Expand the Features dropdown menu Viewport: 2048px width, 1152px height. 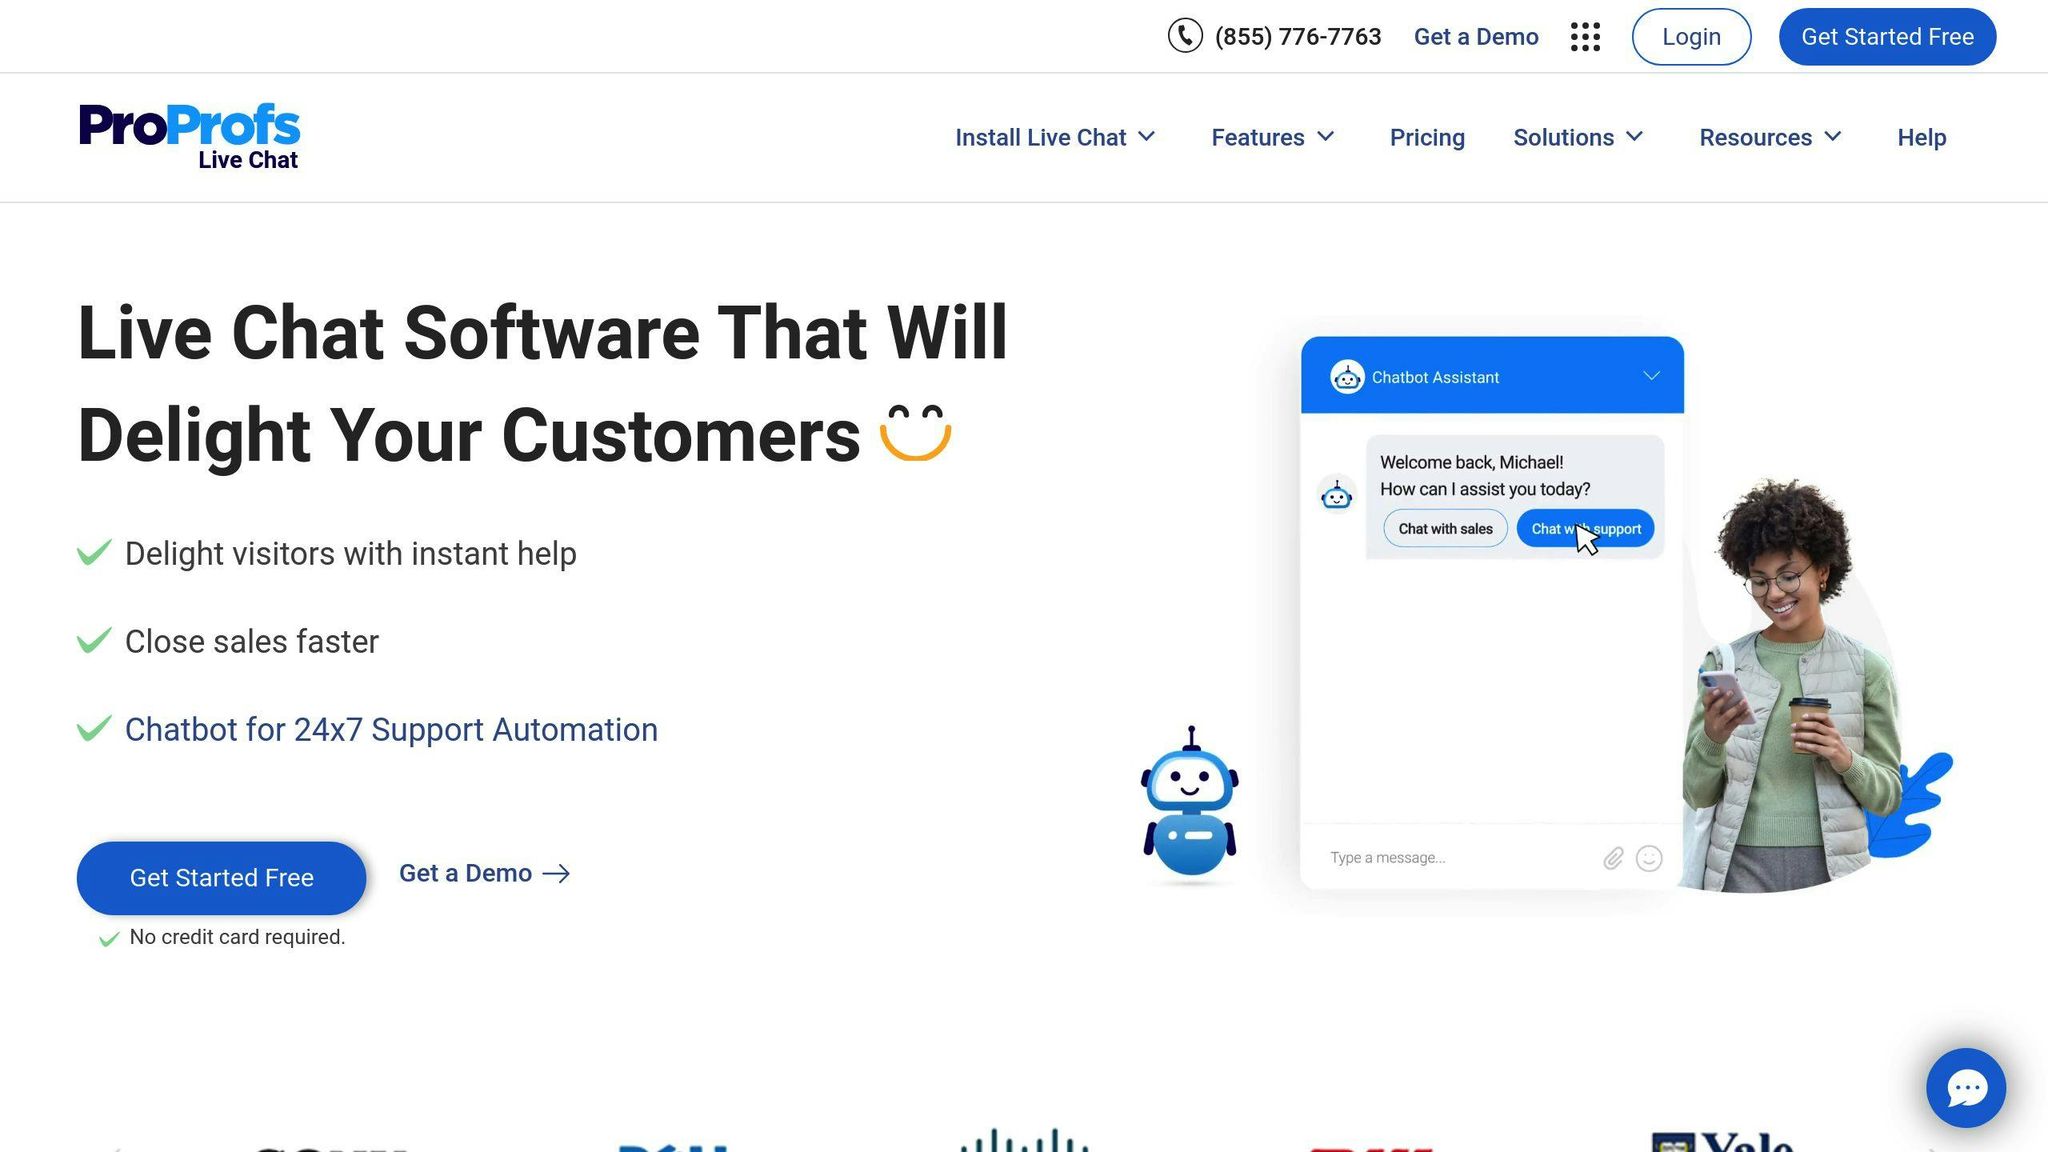pos(1272,137)
